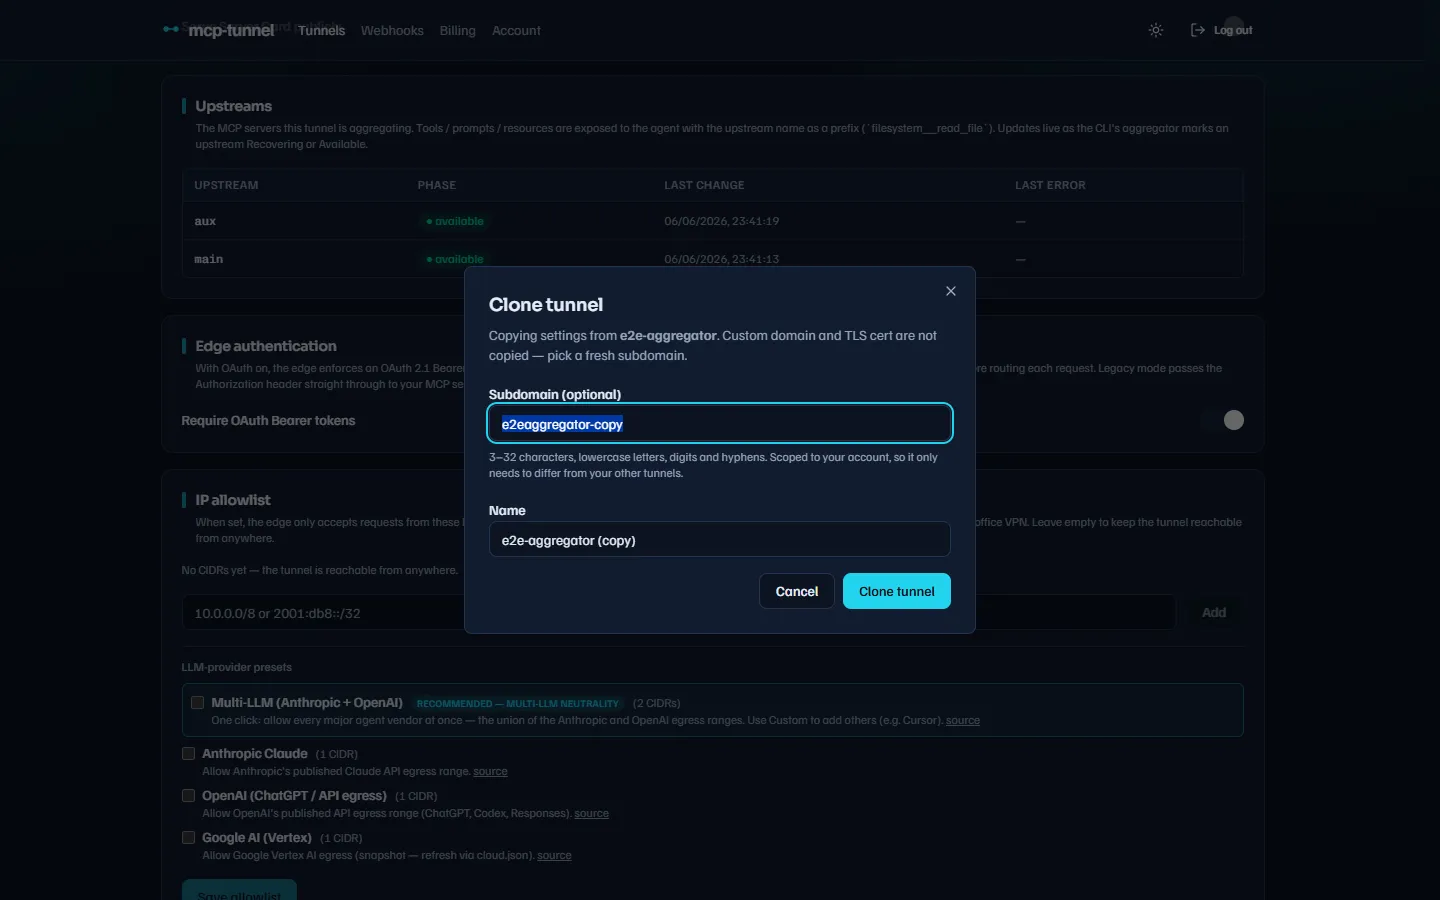
Task: Click the Add CIDR button
Action: (x=1214, y=612)
